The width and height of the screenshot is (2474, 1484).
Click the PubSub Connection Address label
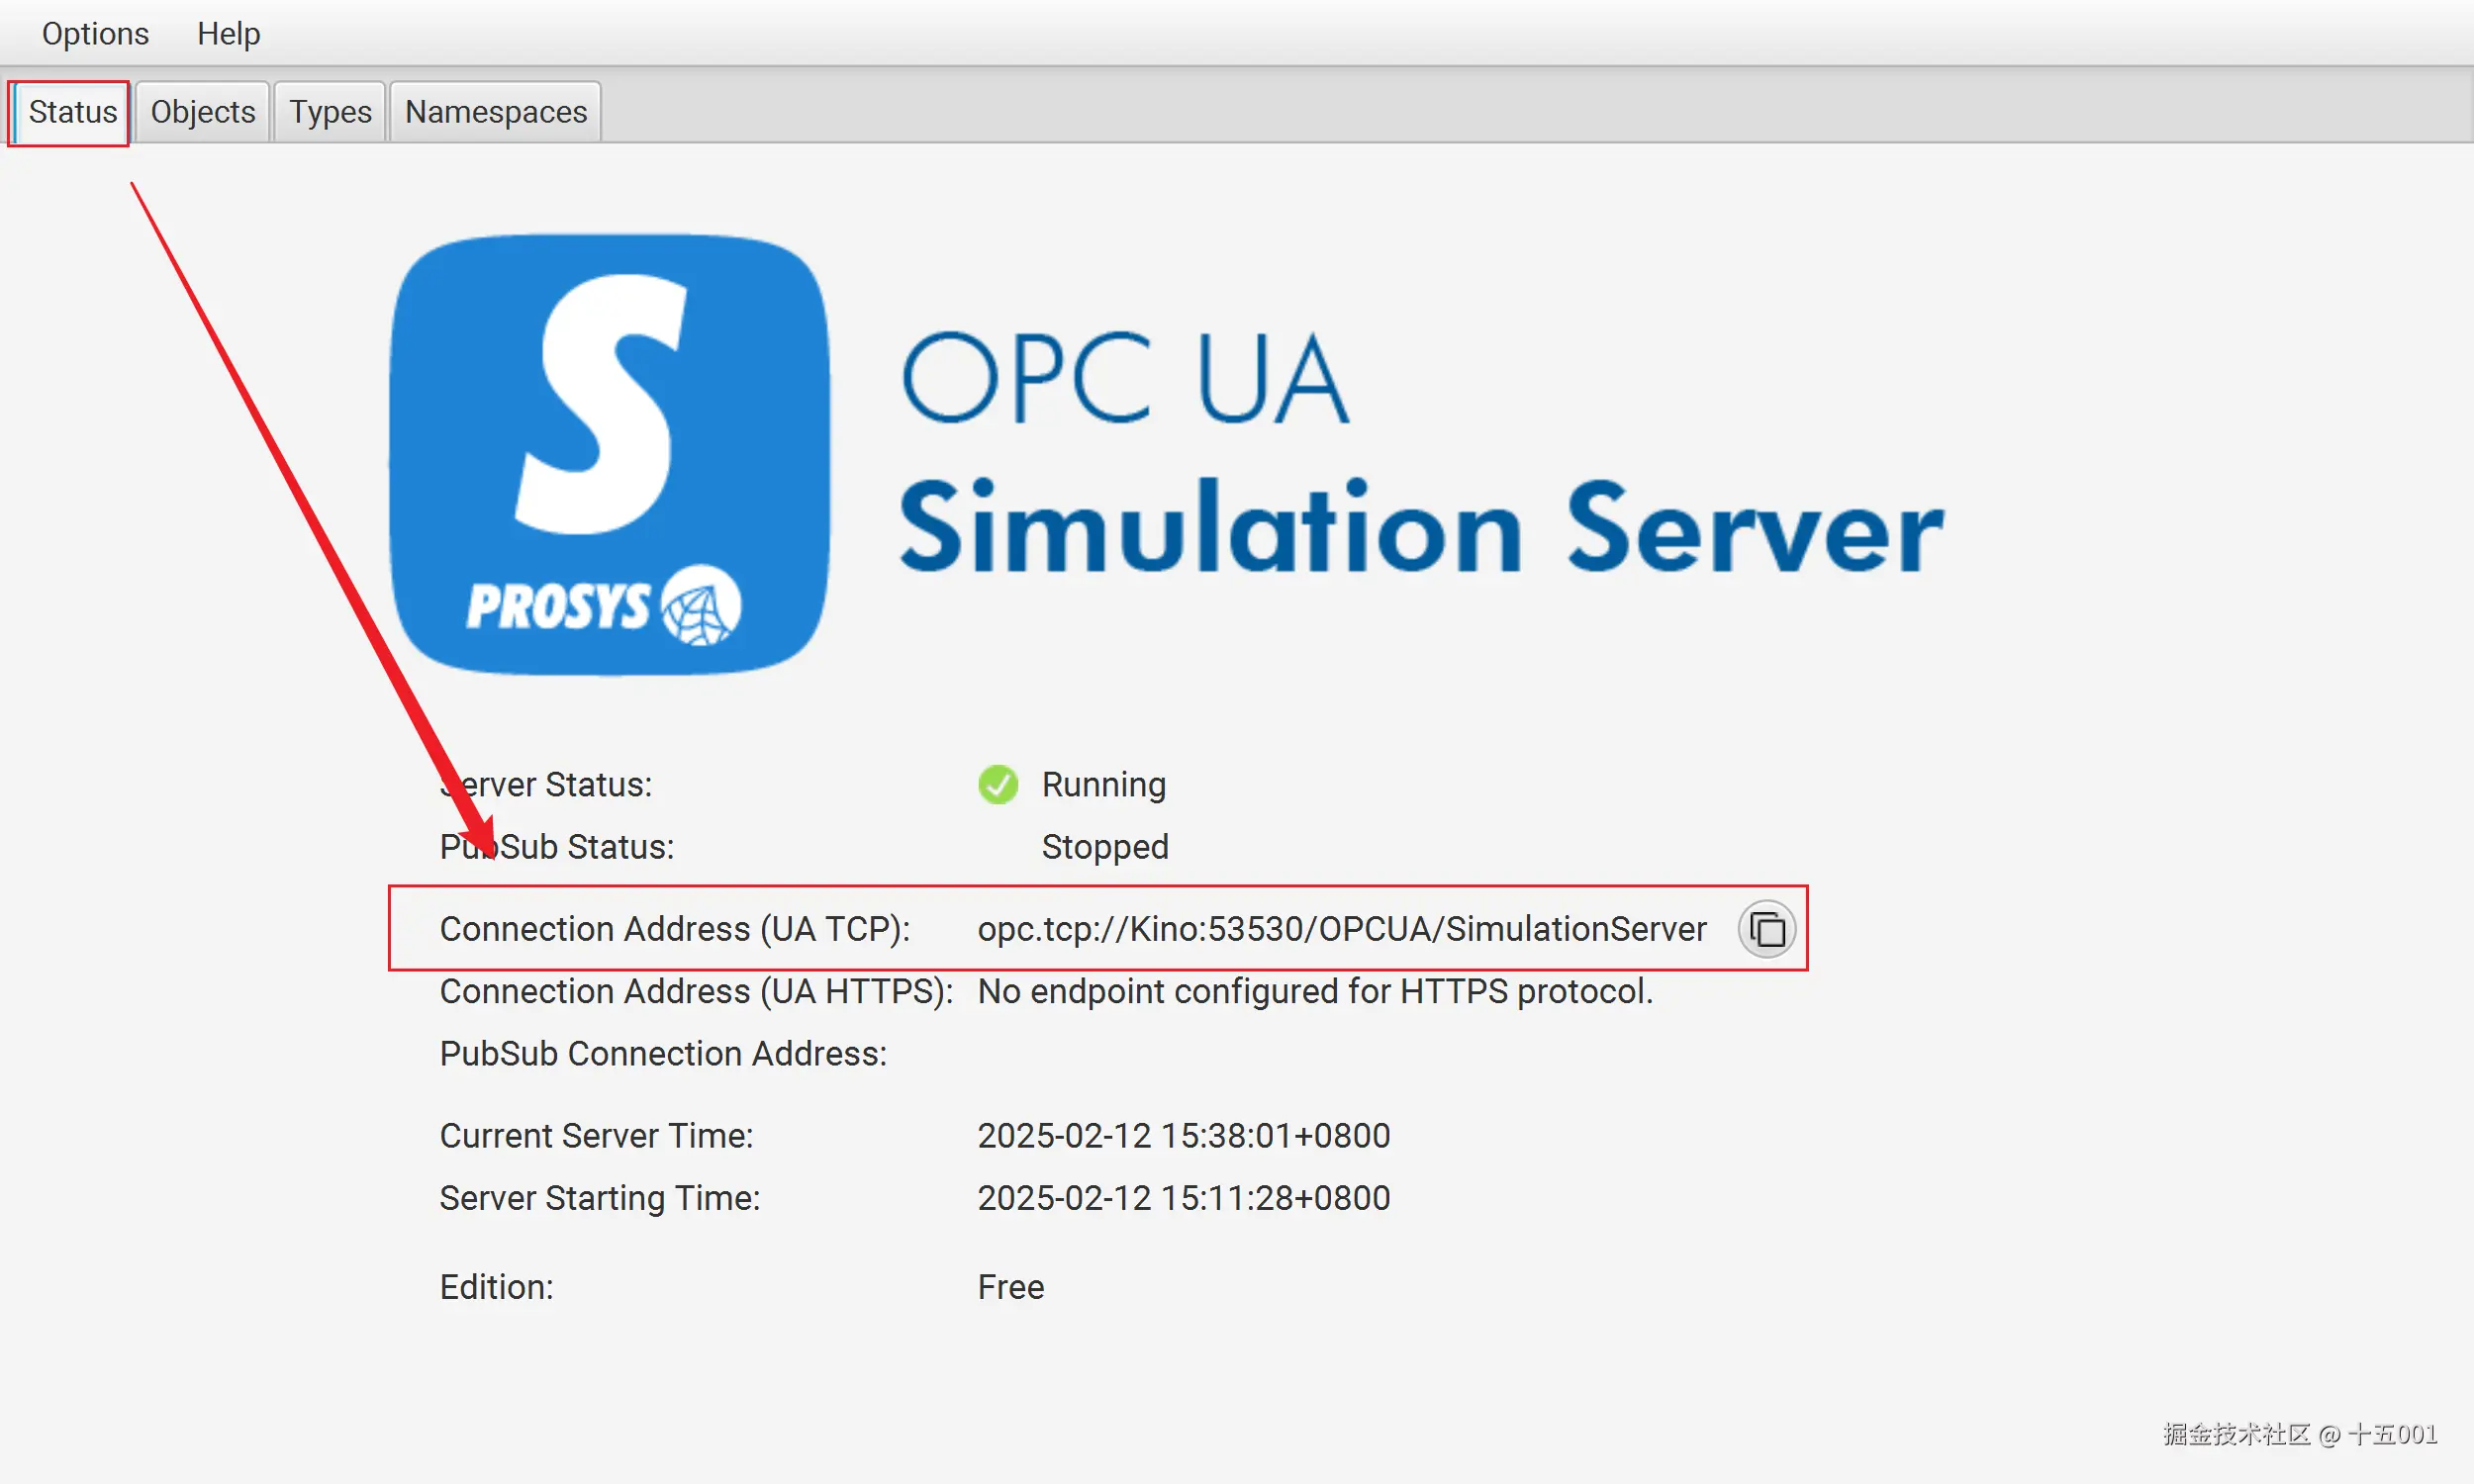pos(663,1054)
